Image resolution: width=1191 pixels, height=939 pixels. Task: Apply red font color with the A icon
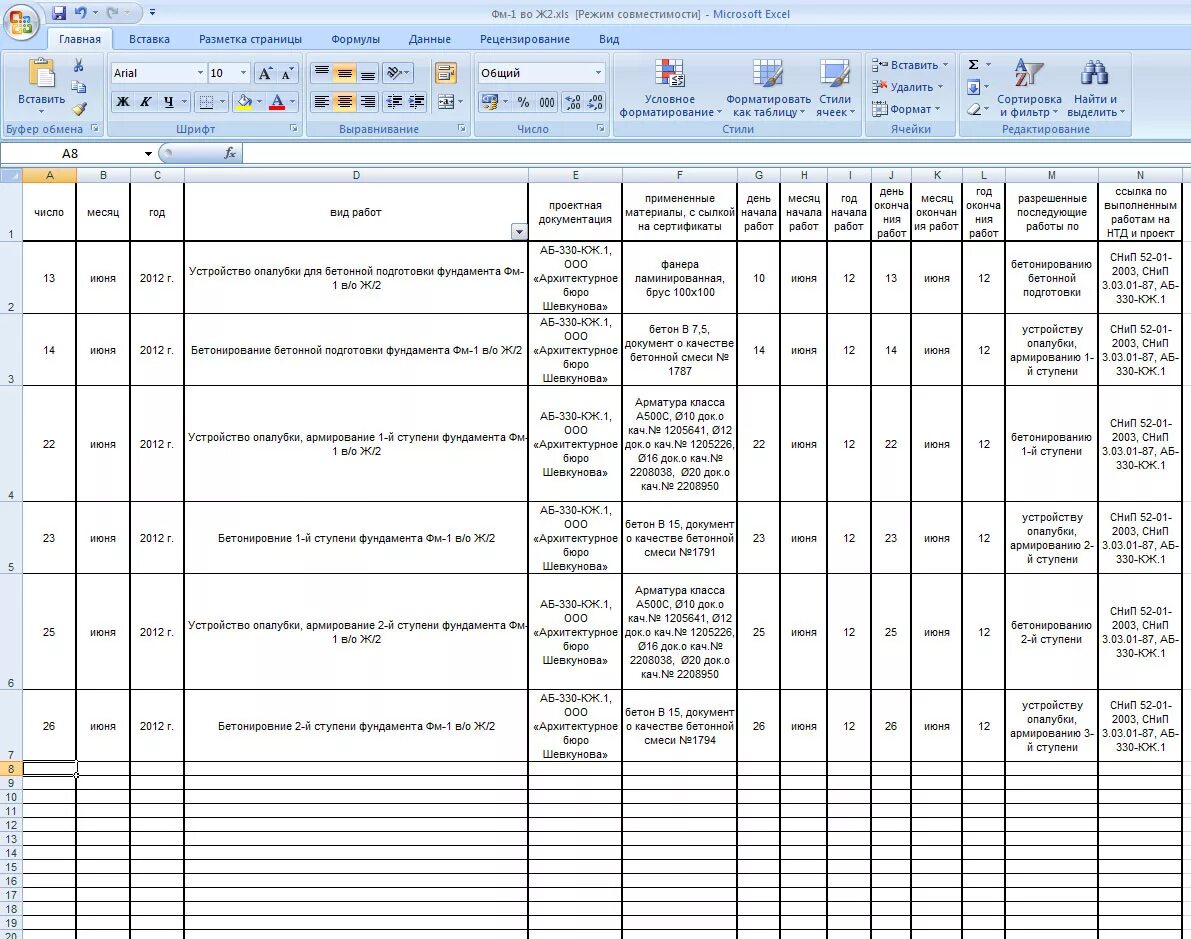pyautogui.click(x=276, y=101)
